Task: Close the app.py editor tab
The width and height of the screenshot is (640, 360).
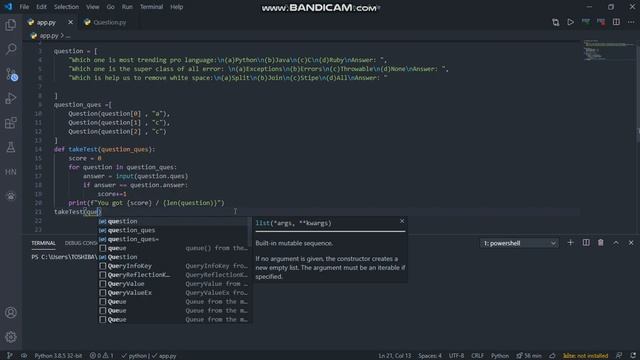Action: click(x=70, y=22)
